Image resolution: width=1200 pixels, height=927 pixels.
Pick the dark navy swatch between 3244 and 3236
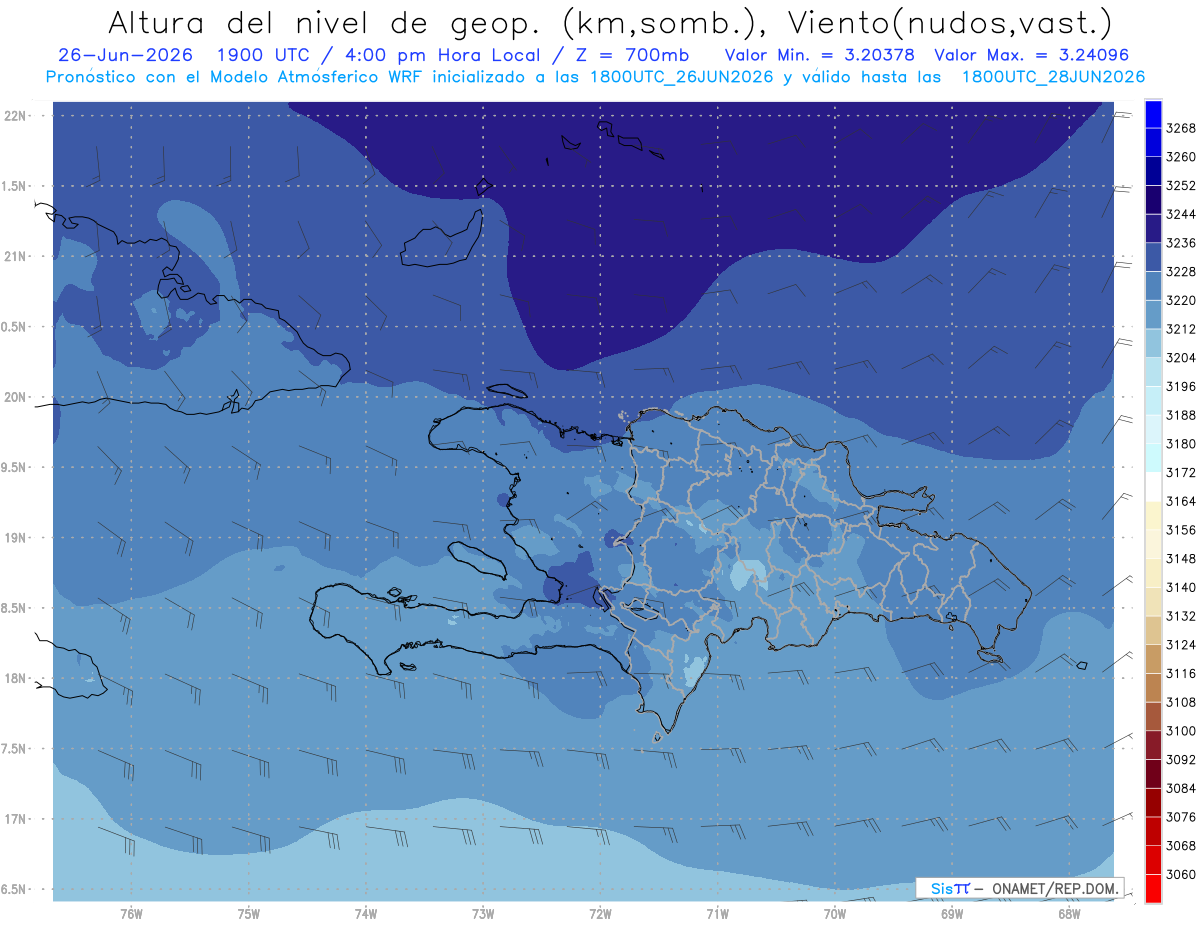coord(1153,229)
